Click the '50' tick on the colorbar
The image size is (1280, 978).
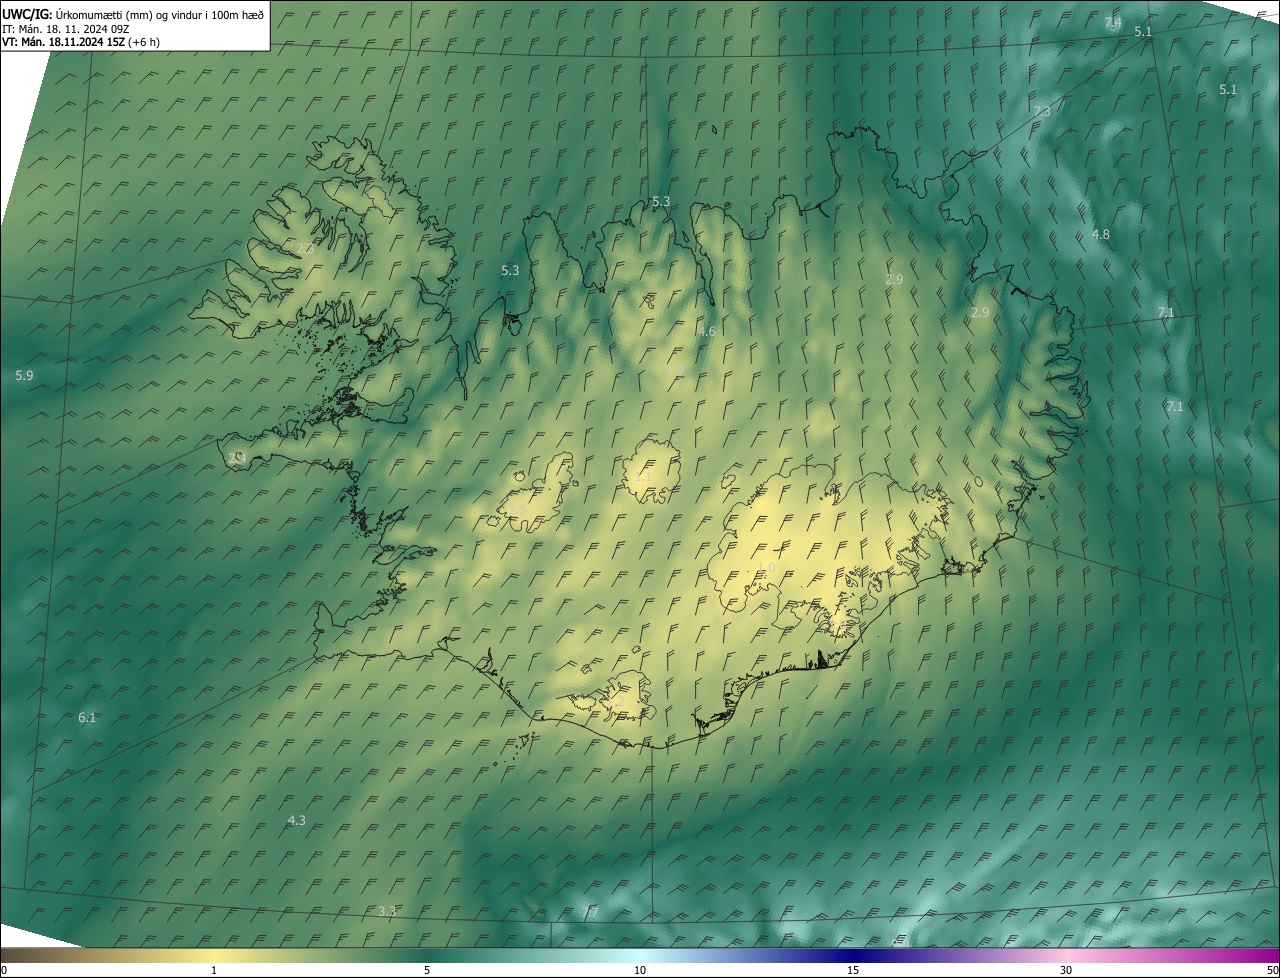(1272, 970)
